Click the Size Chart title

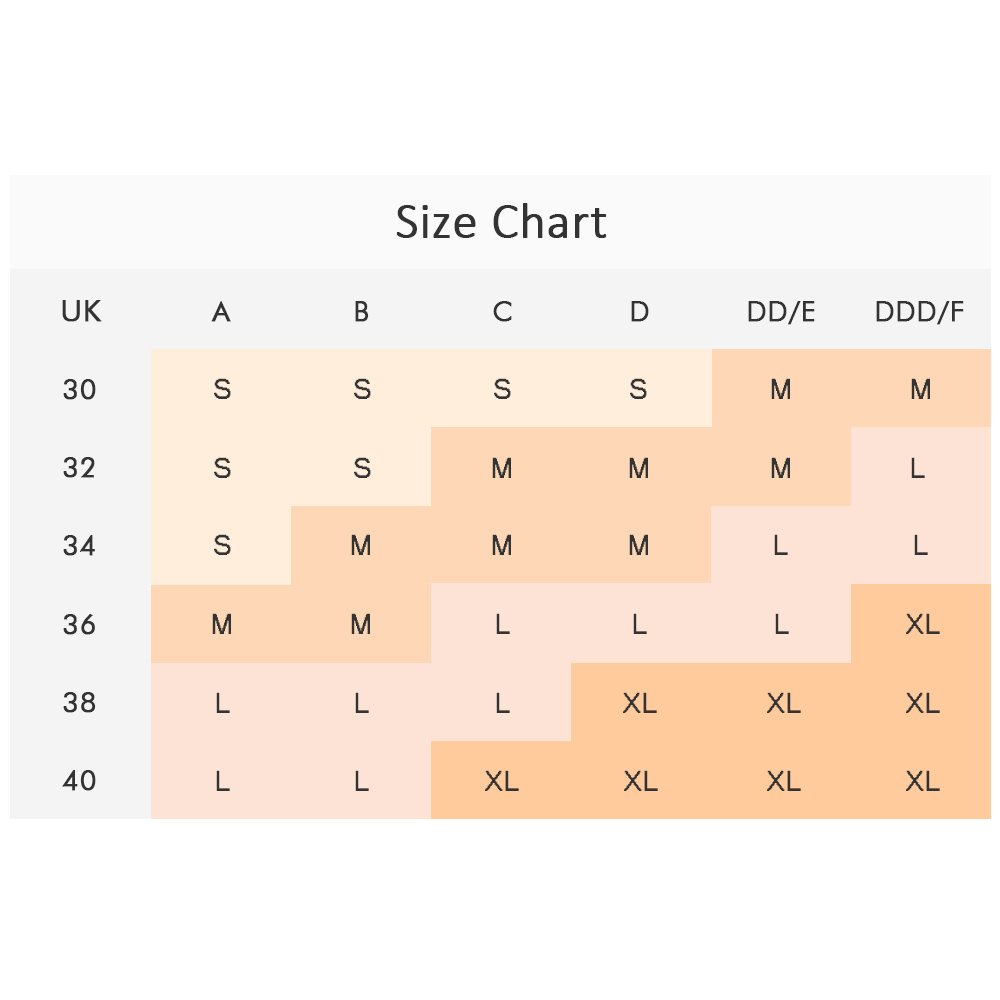click(501, 222)
